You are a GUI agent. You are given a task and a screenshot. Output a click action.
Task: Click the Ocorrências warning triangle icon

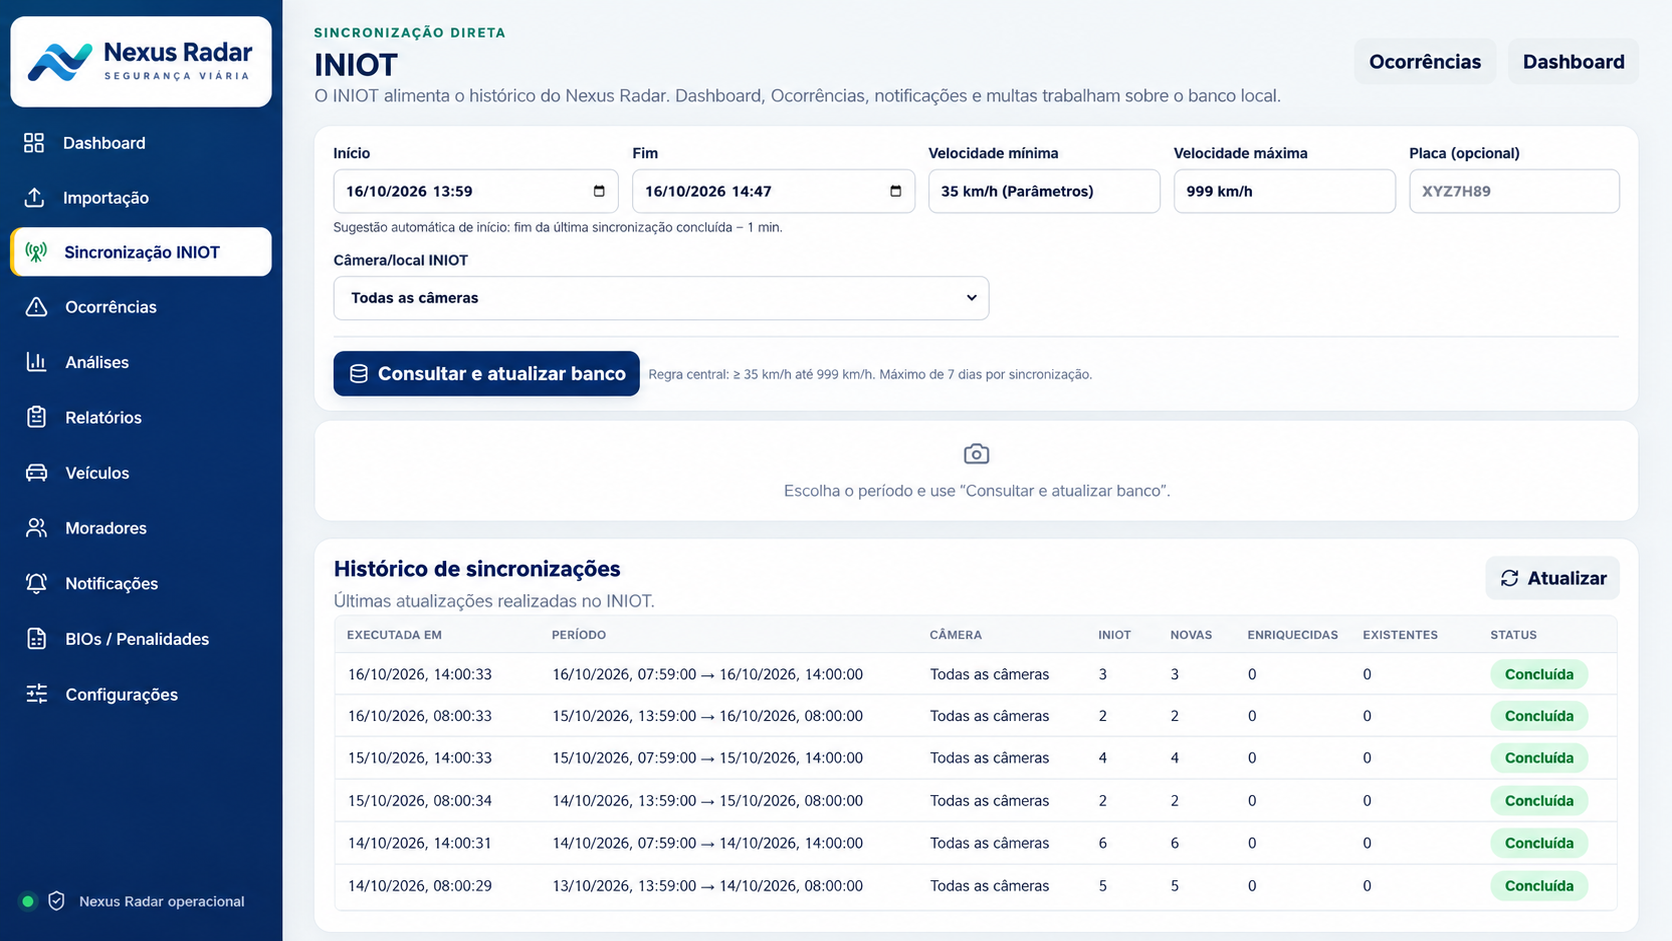coord(36,307)
